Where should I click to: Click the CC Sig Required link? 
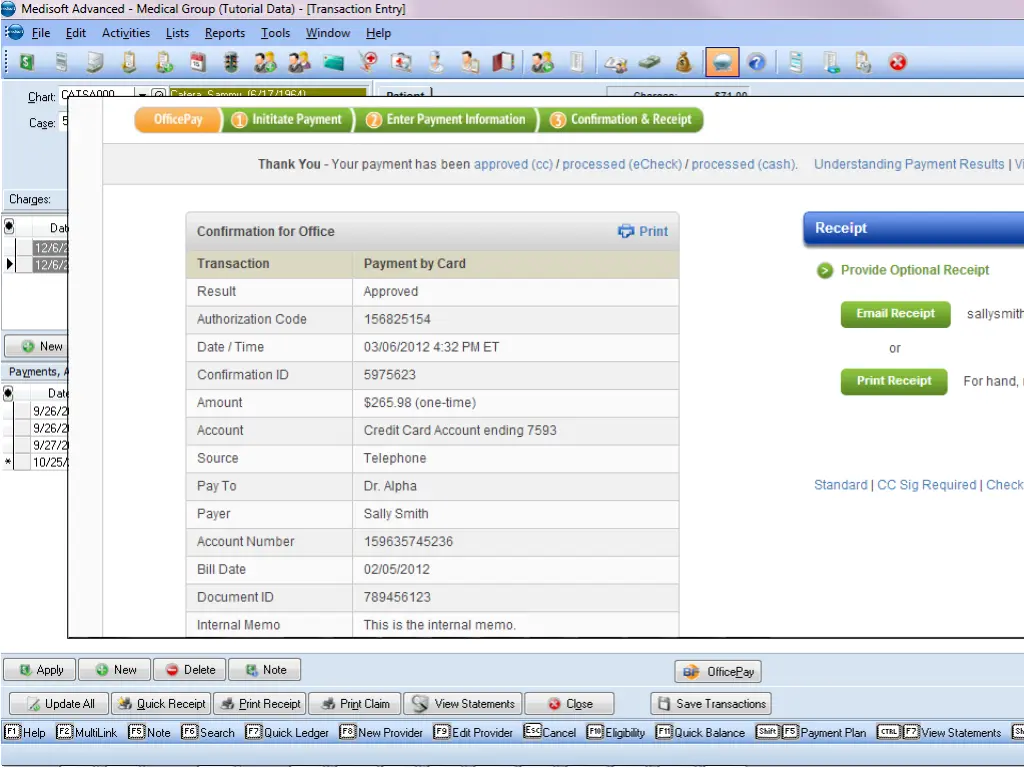click(927, 485)
